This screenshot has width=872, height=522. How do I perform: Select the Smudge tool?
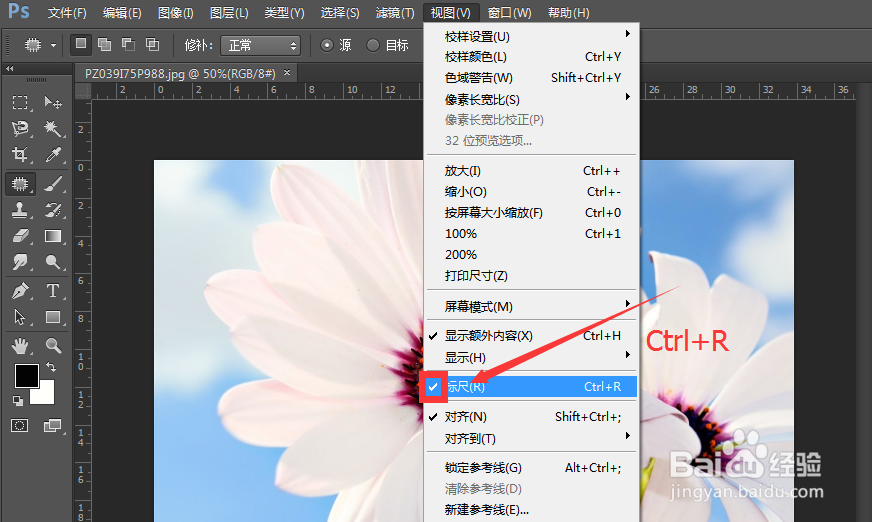[20, 261]
